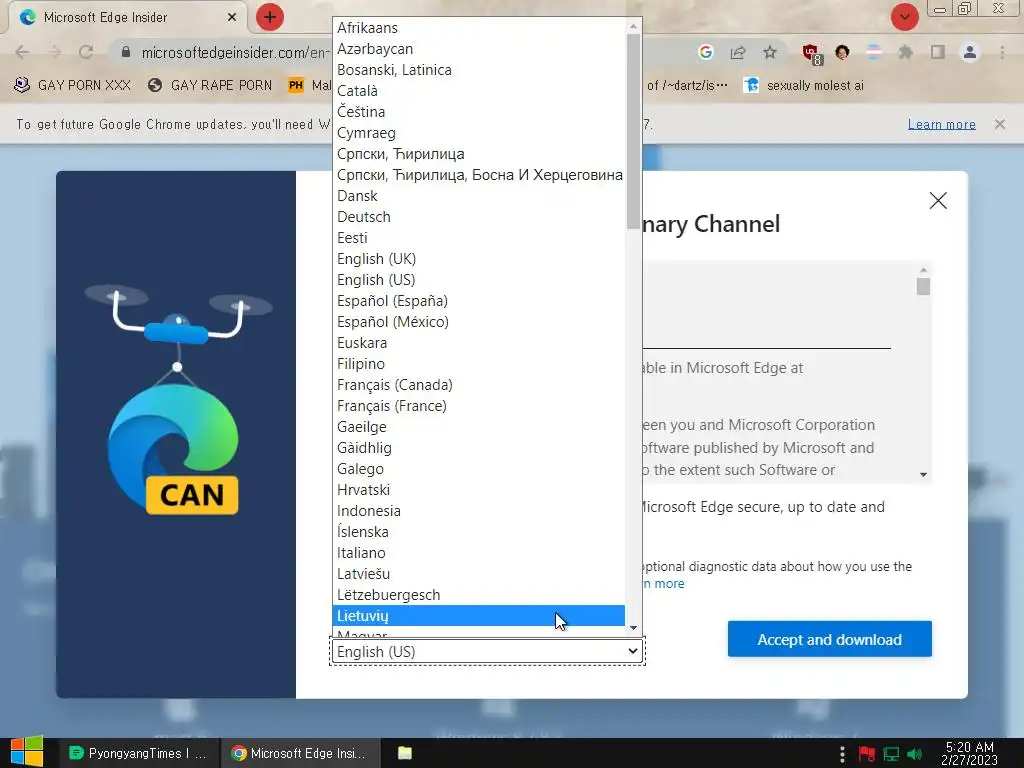This screenshot has height=768, width=1024.
Task: Click the Accept and download button
Action: (829, 639)
